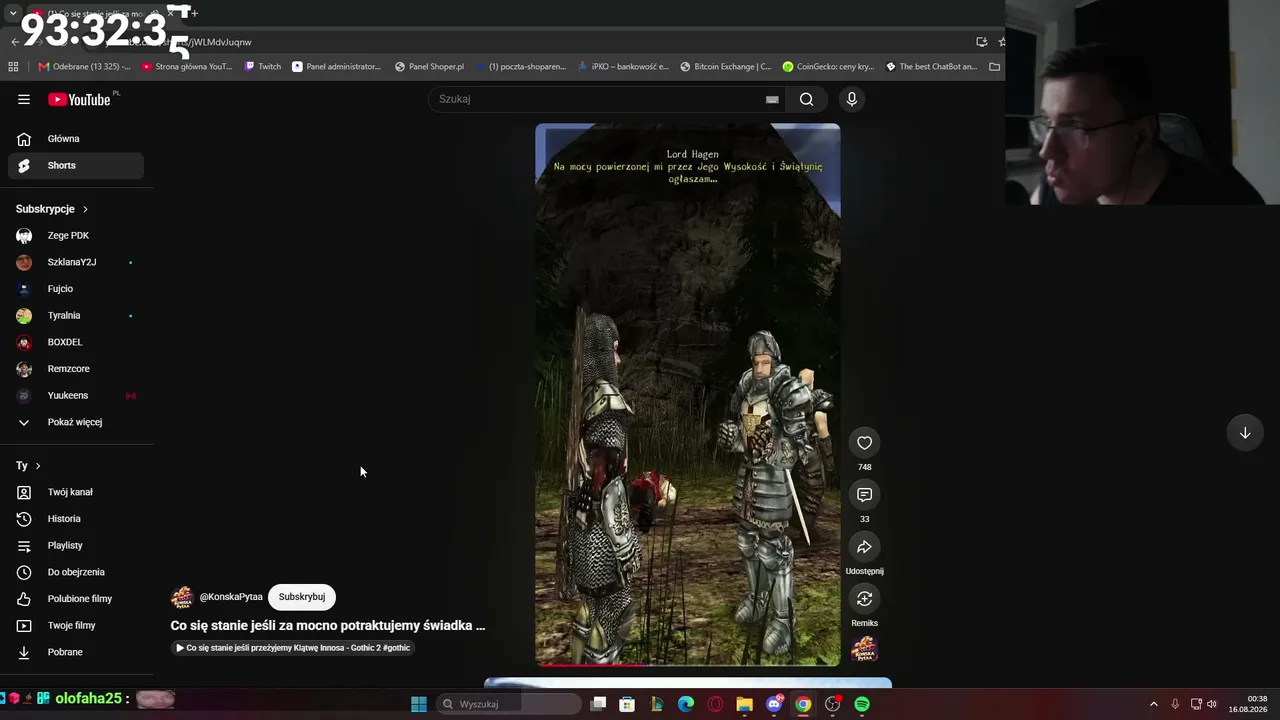Open the Short title 'Co się stanie jeśli za mocno'

click(328, 626)
